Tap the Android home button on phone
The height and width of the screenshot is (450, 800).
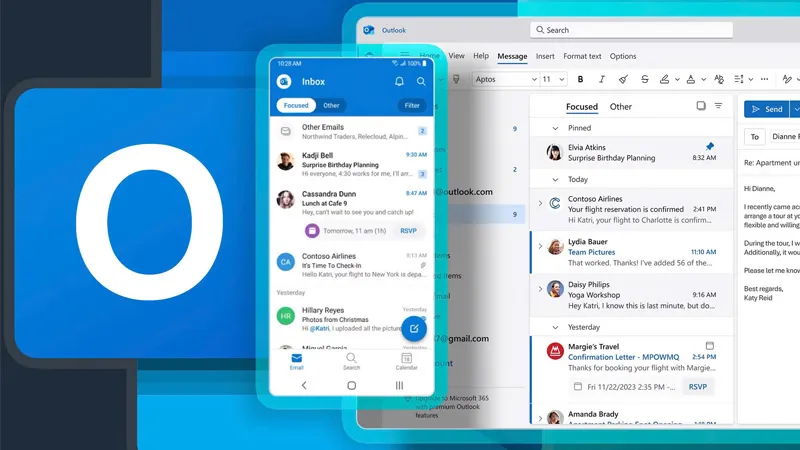352,385
